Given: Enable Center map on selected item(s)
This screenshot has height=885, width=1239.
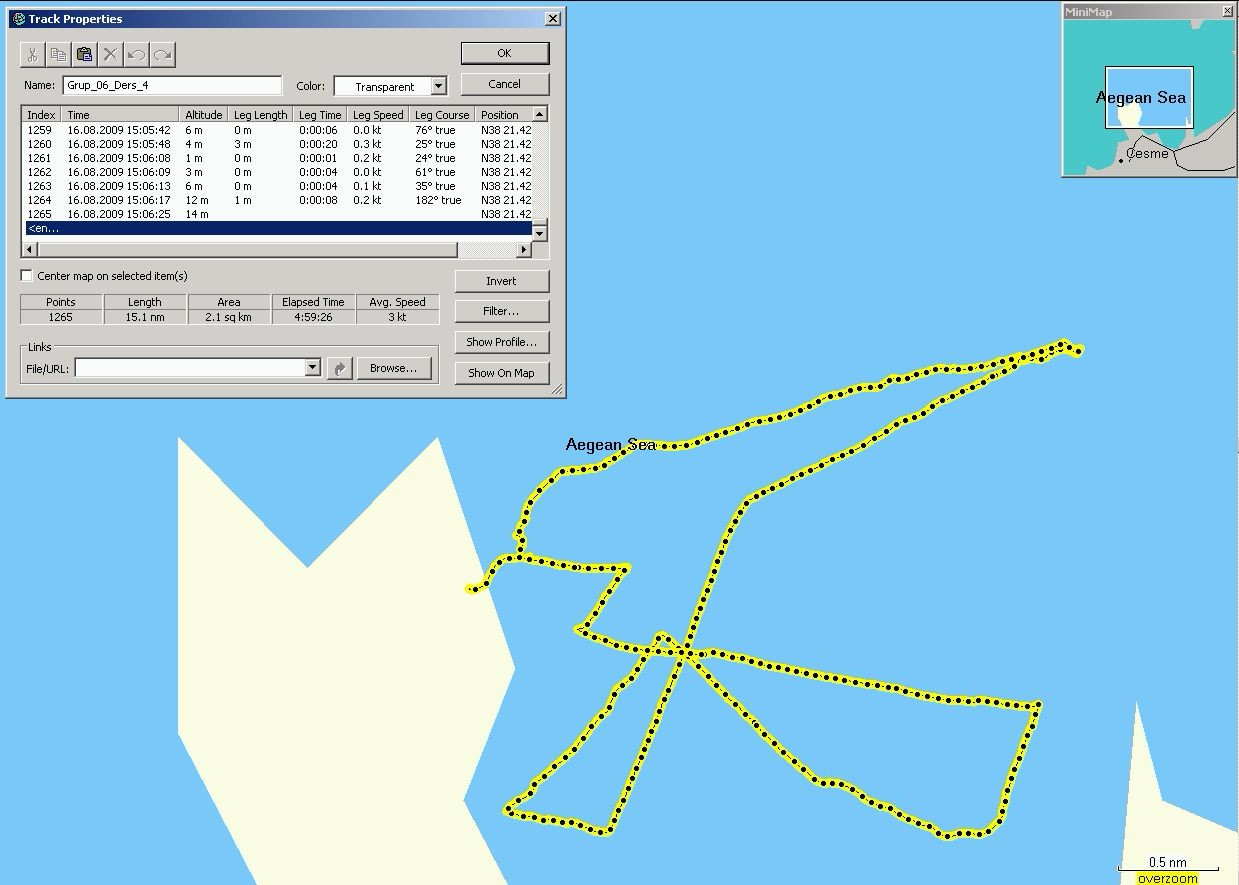Looking at the screenshot, I should [x=27, y=276].
